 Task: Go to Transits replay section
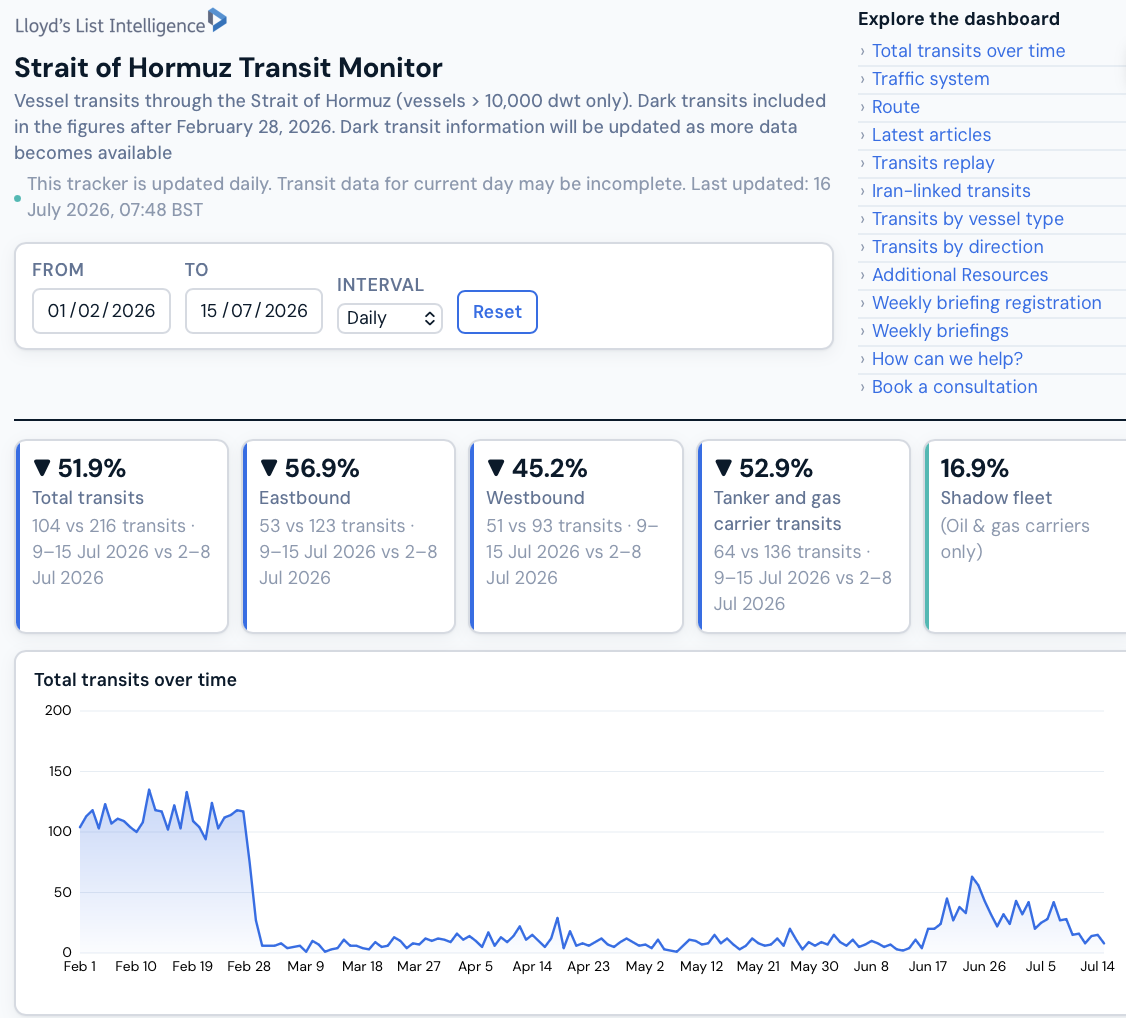(x=933, y=163)
